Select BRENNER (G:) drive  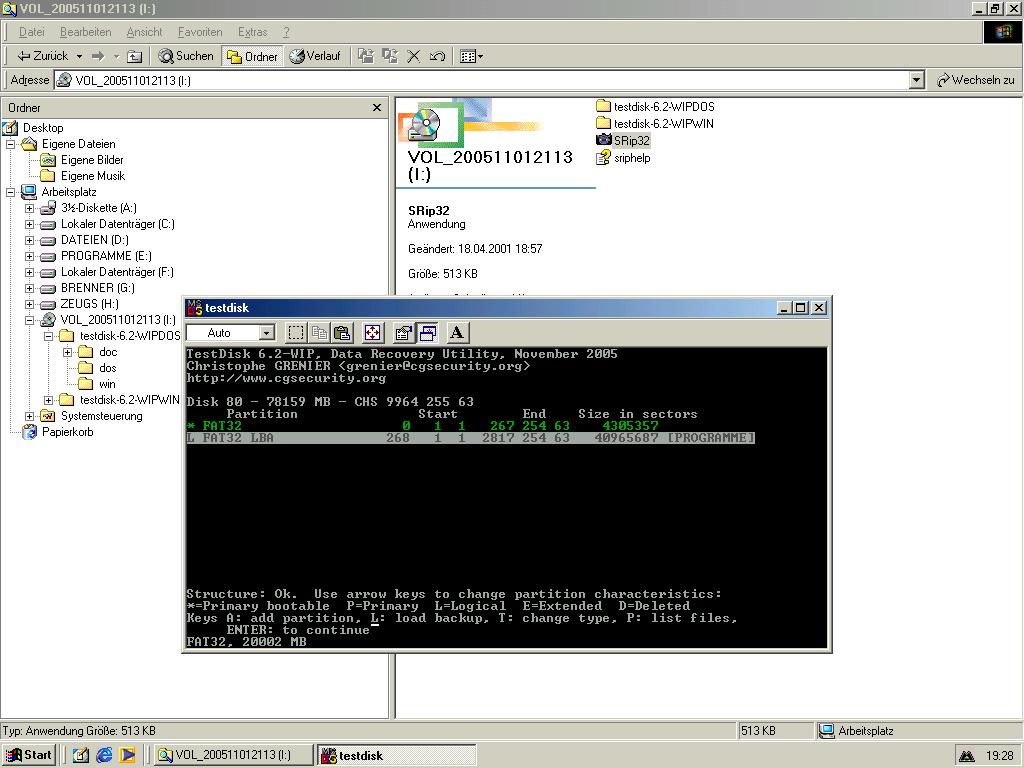point(98,288)
